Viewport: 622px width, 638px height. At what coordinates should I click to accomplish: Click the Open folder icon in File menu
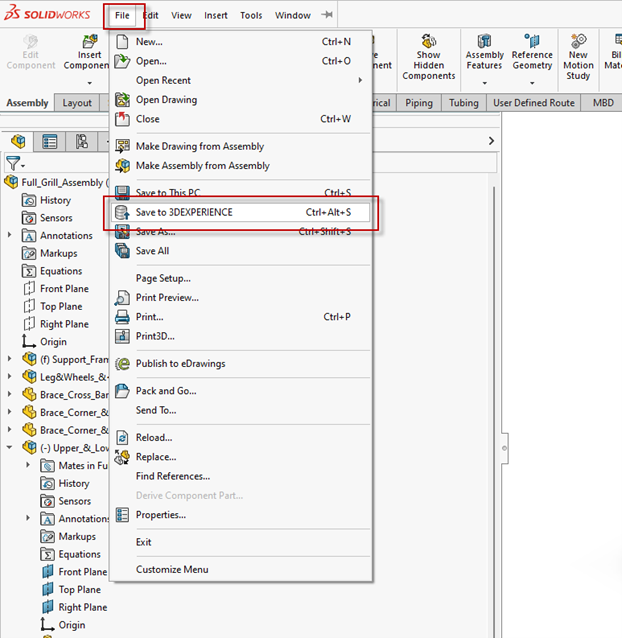tap(122, 61)
